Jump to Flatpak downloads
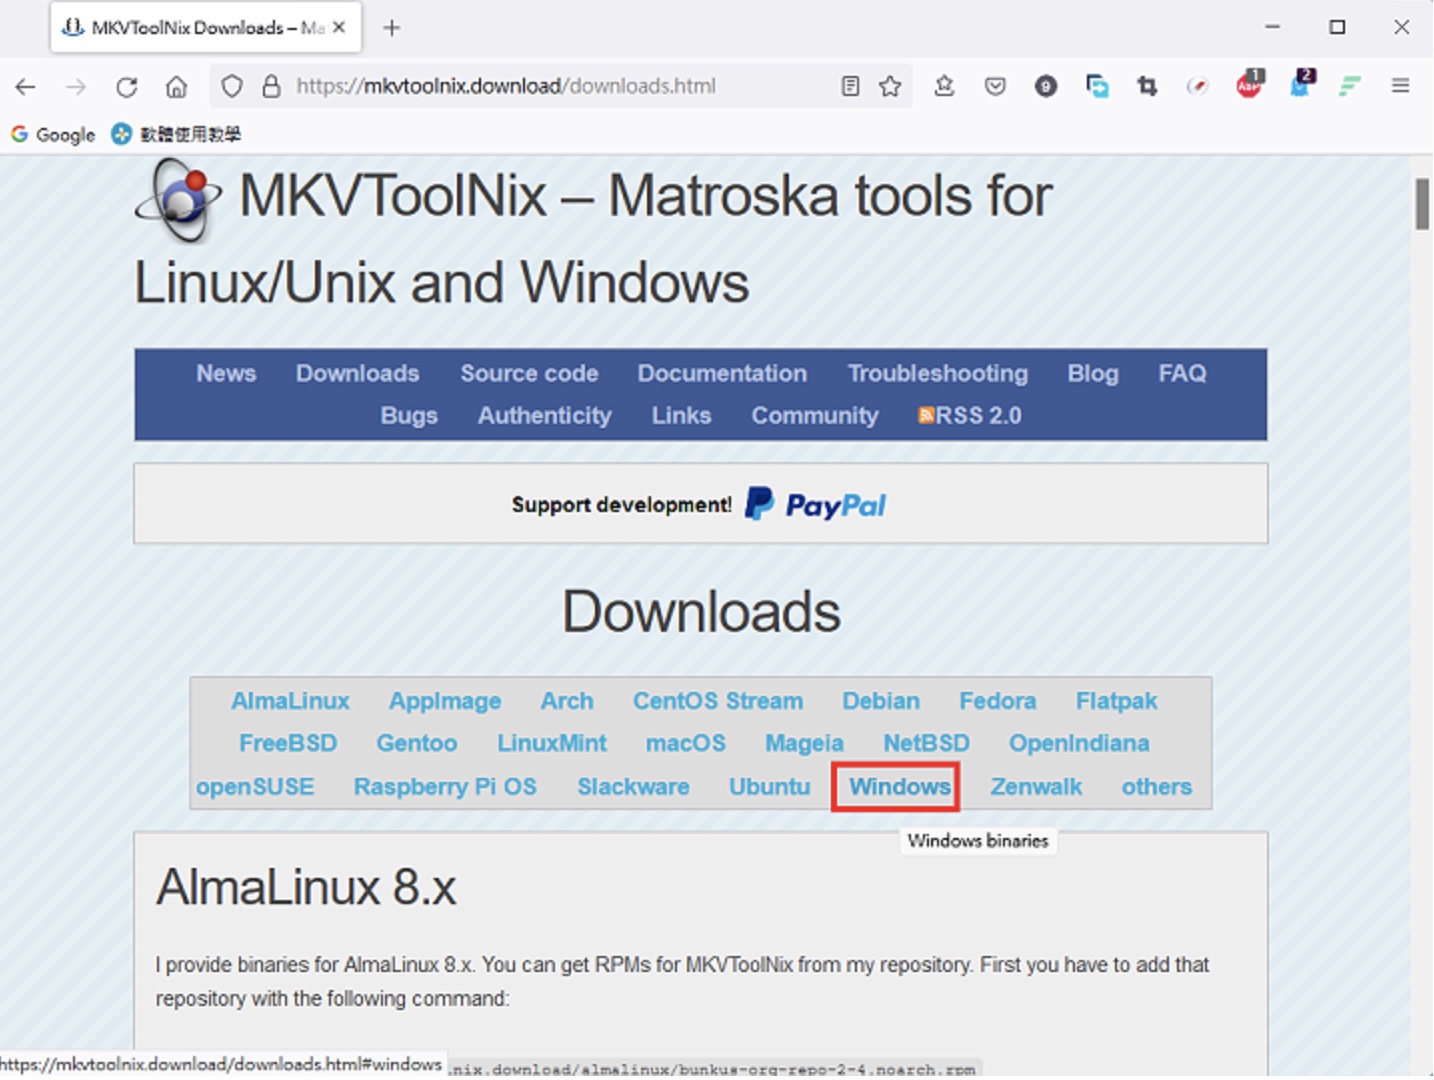The image size is (1434, 1080). (1116, 702)
